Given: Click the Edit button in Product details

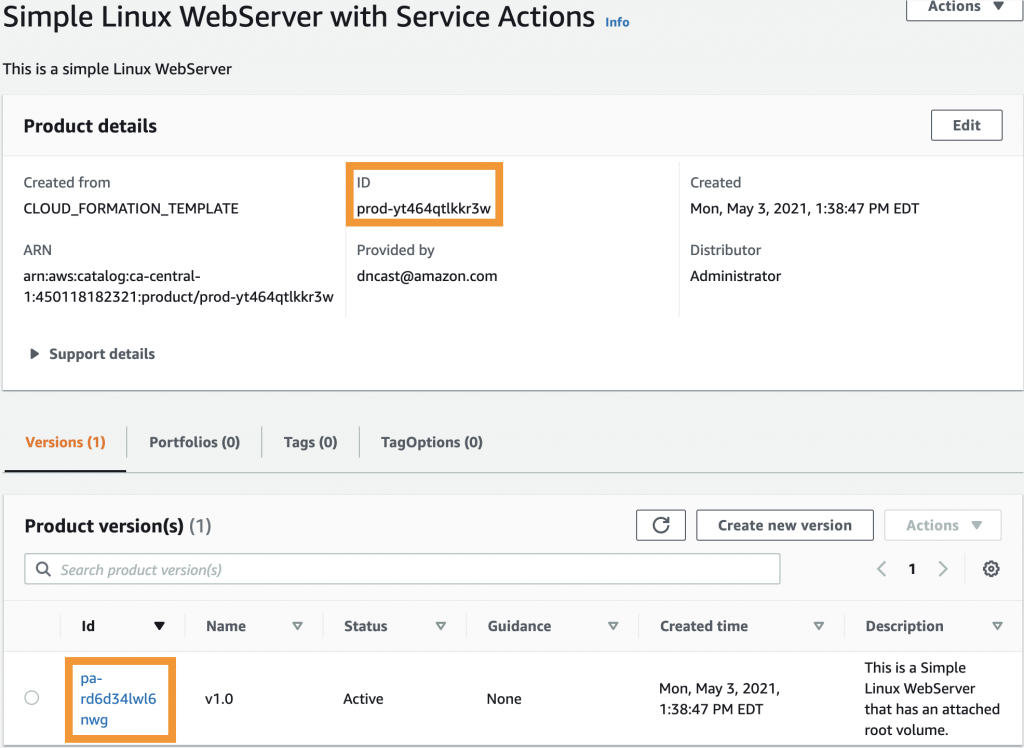Looking at the screenshot, I should click(966, 125).
